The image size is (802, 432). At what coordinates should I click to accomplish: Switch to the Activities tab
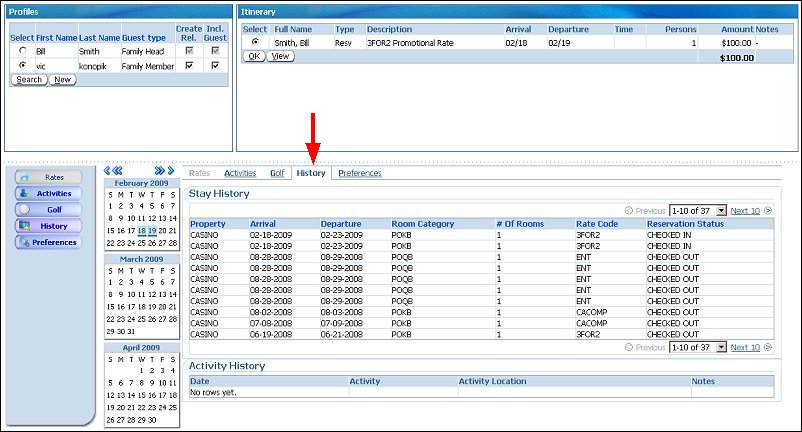click(240, 173)
